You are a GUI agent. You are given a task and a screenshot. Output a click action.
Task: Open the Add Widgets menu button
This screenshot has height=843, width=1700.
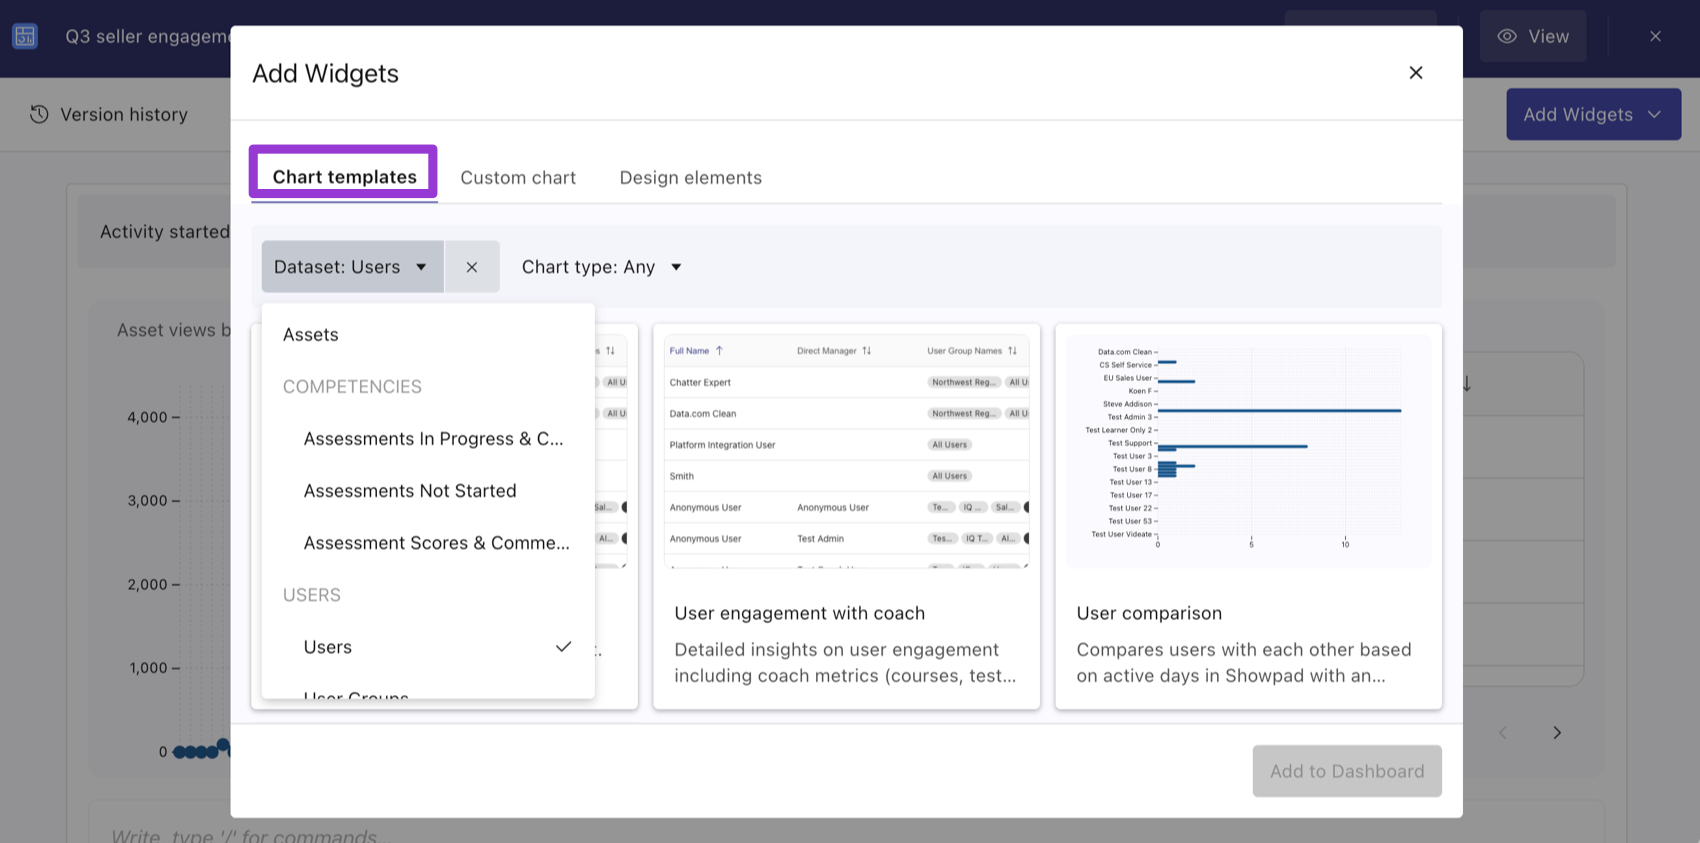coord(1593,114)
